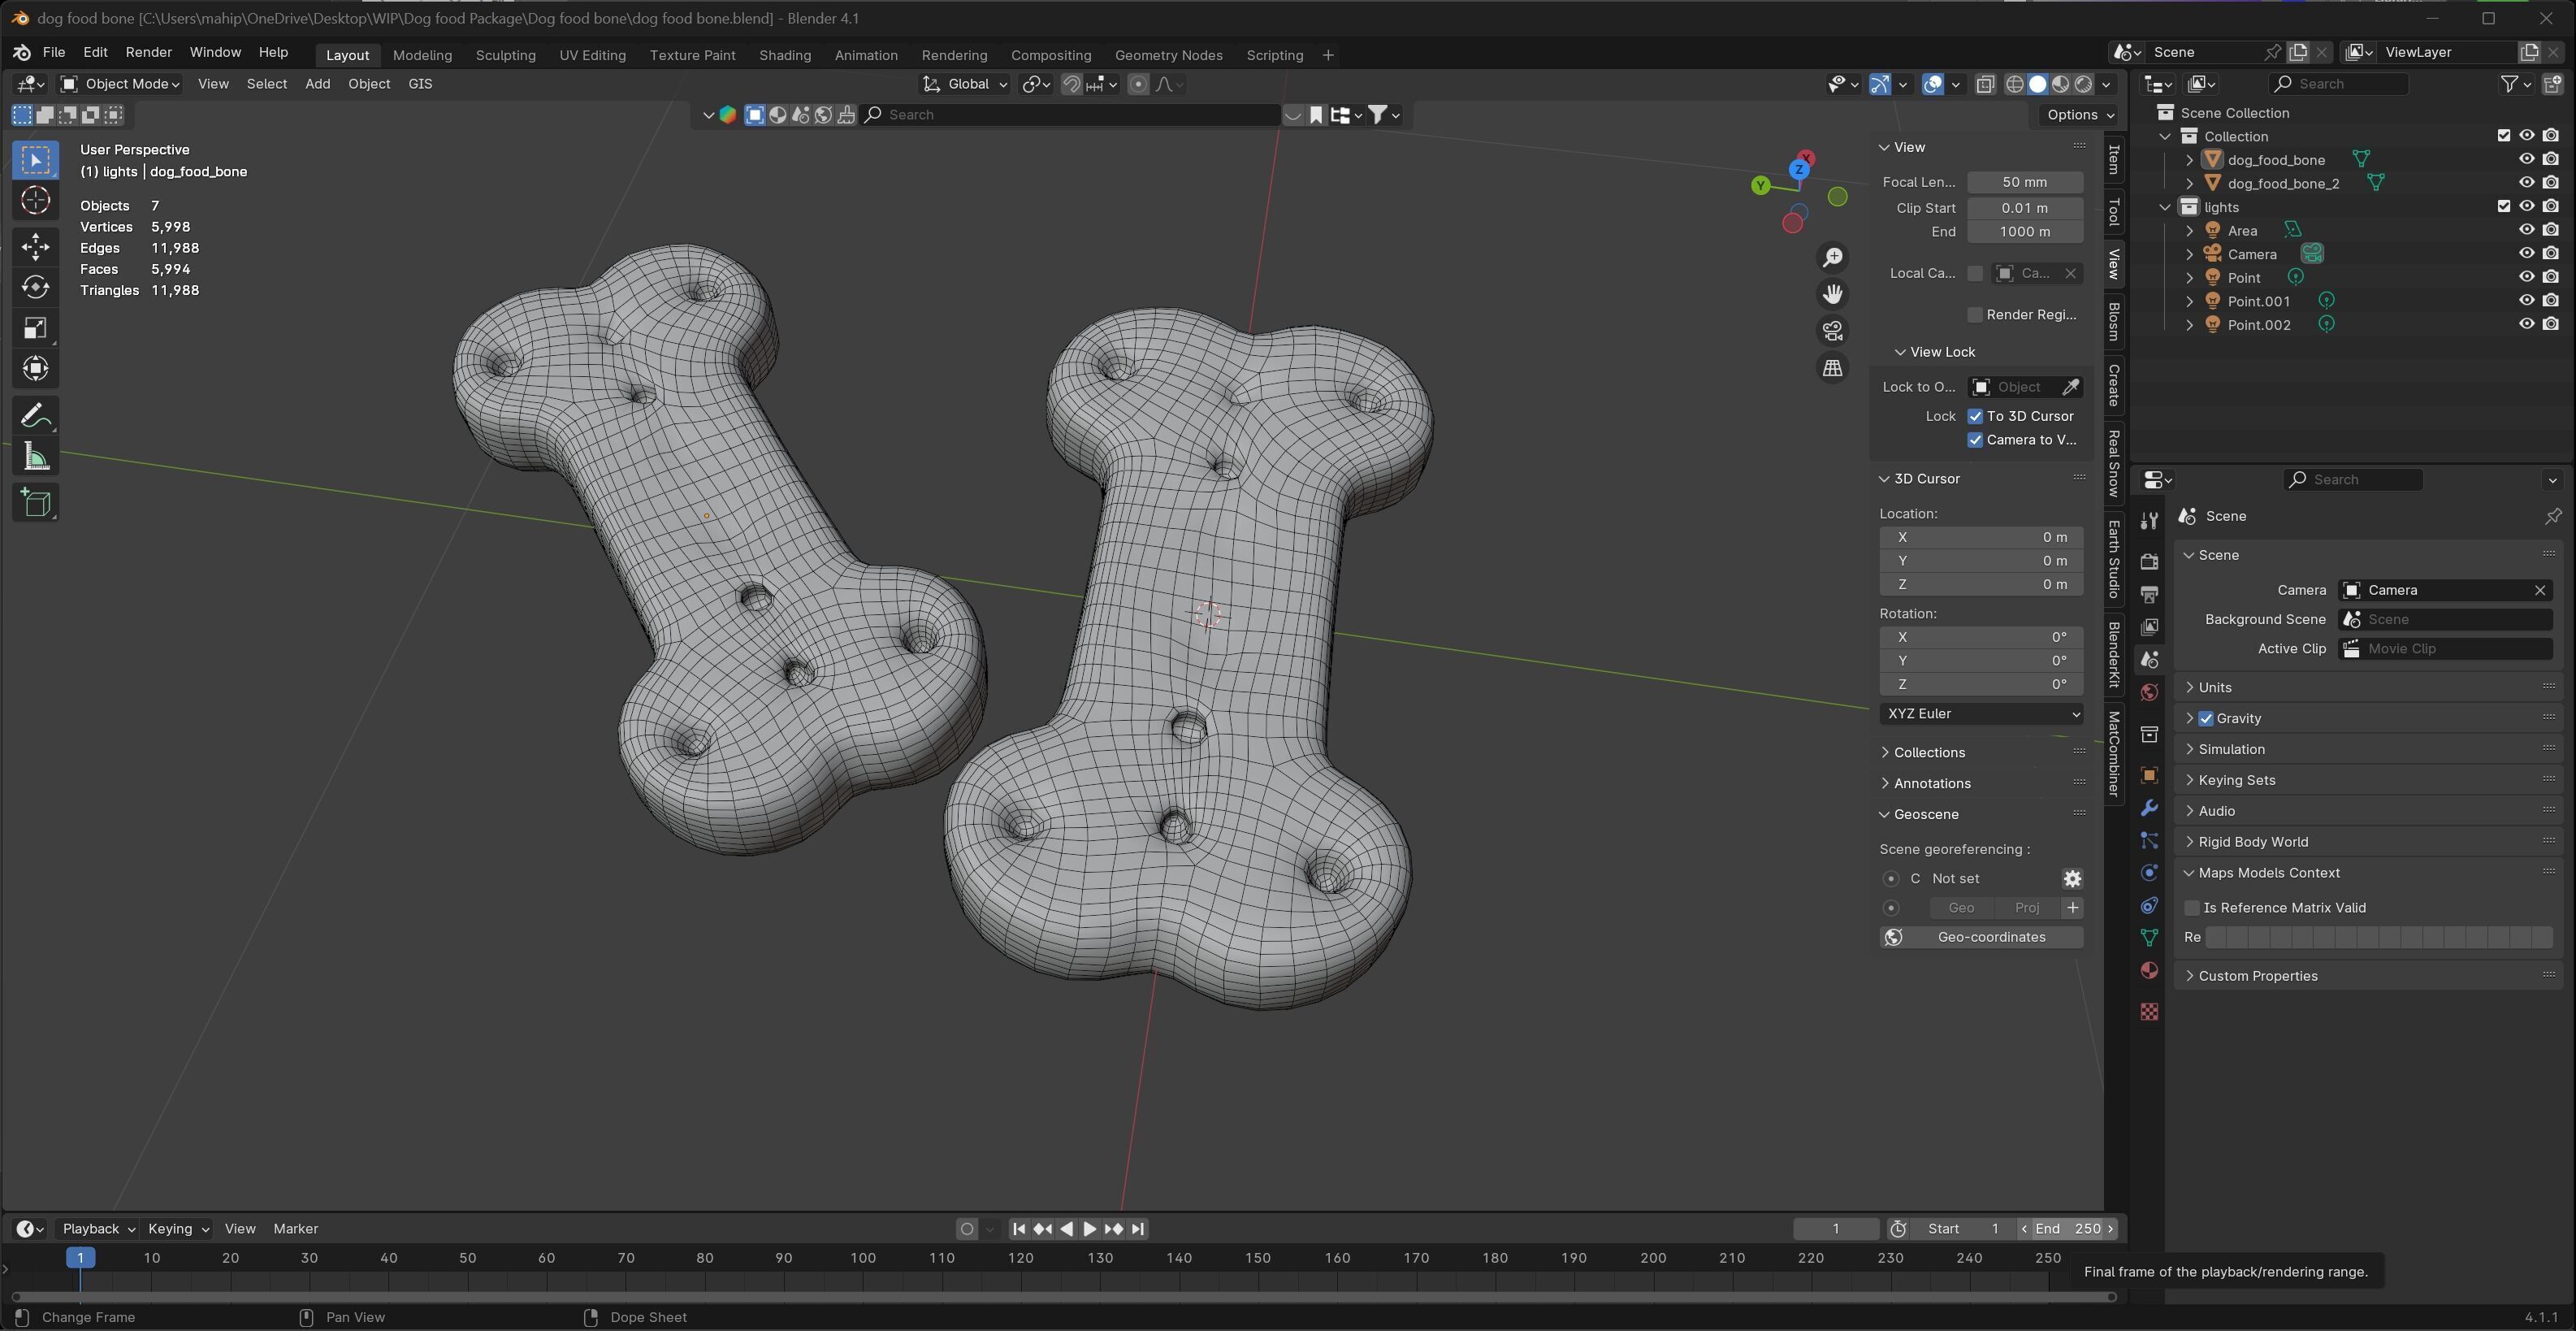Image resolution: width=2576 pixels, height=1331 pixels.
Task: Open the Modifiers wrench properties tab
Action: (x=2149, y=808)
